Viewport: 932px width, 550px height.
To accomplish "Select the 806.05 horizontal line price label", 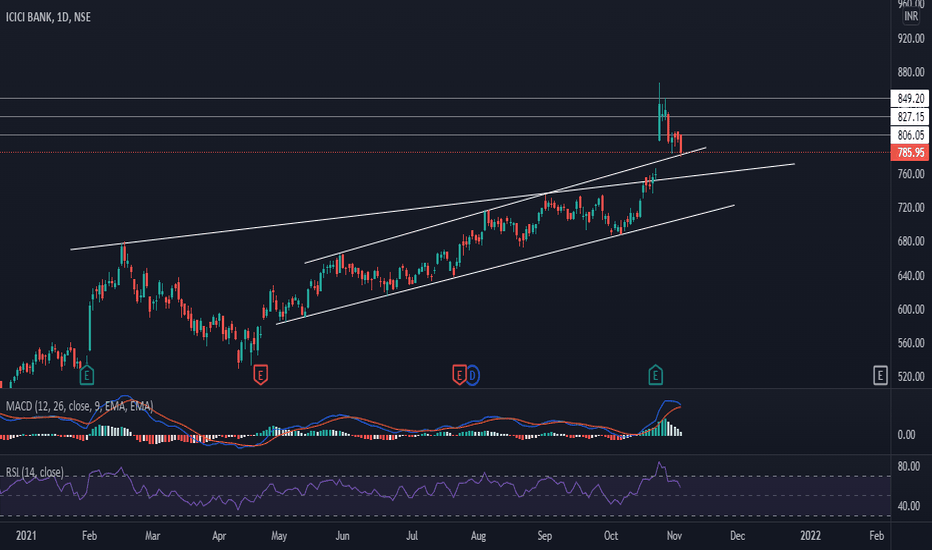I will [x=910, y=135].
